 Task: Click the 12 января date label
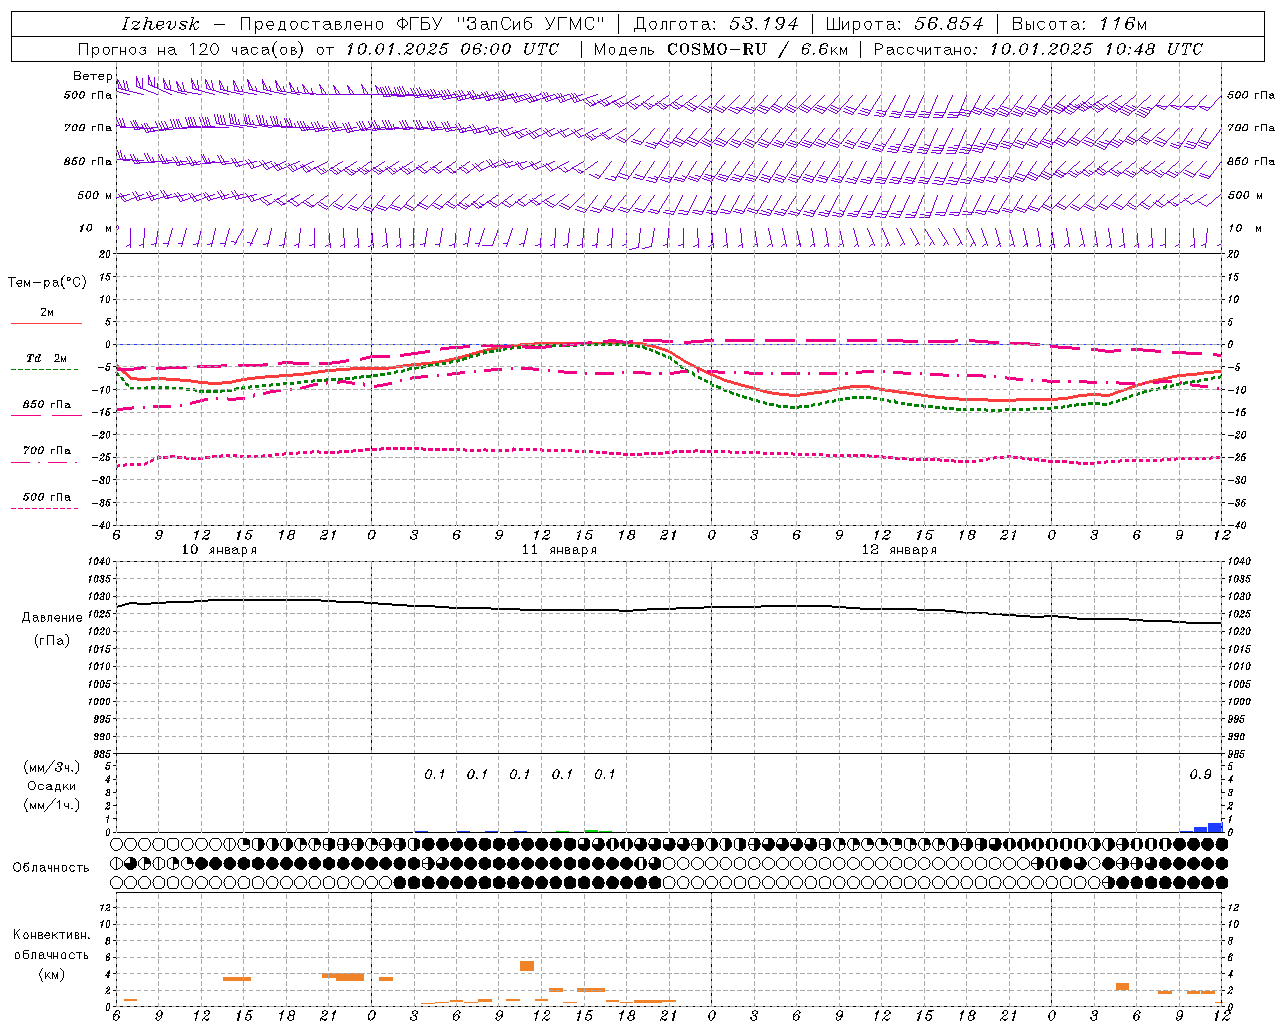[x=899, y=550]
